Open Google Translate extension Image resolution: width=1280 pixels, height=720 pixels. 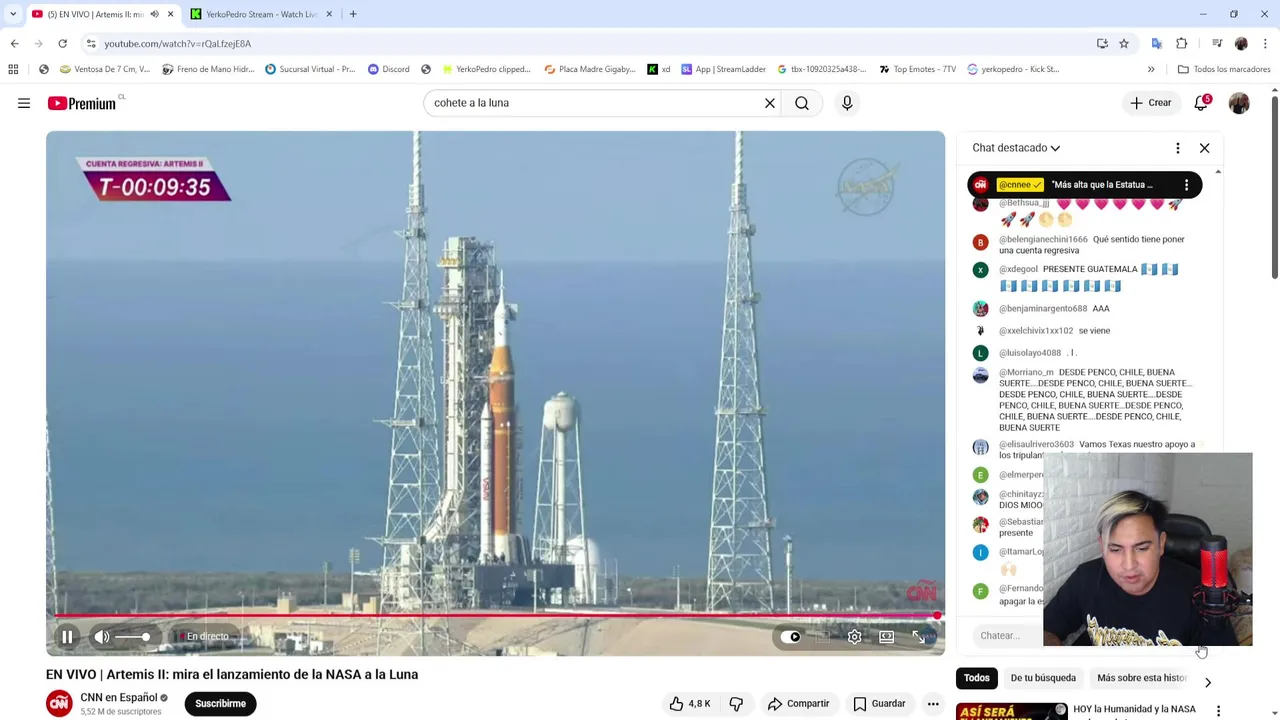pyautogui.click(x=1157, y=44)
